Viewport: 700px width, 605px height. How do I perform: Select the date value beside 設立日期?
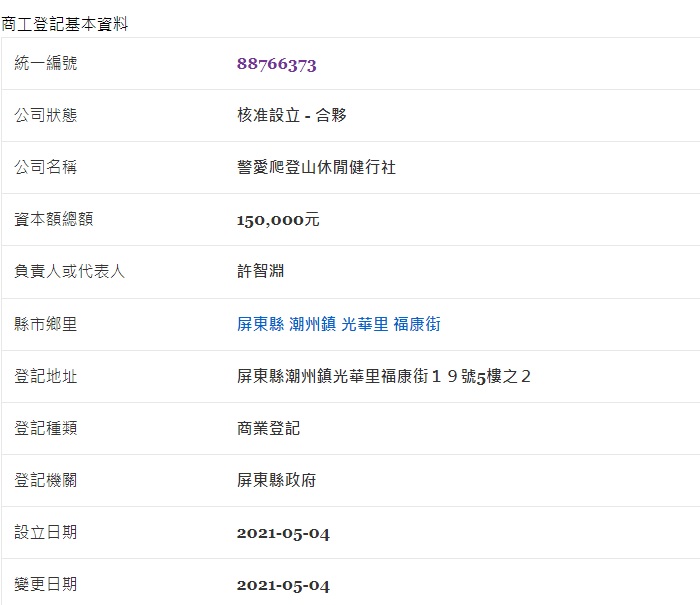click(x=283, y=533)
